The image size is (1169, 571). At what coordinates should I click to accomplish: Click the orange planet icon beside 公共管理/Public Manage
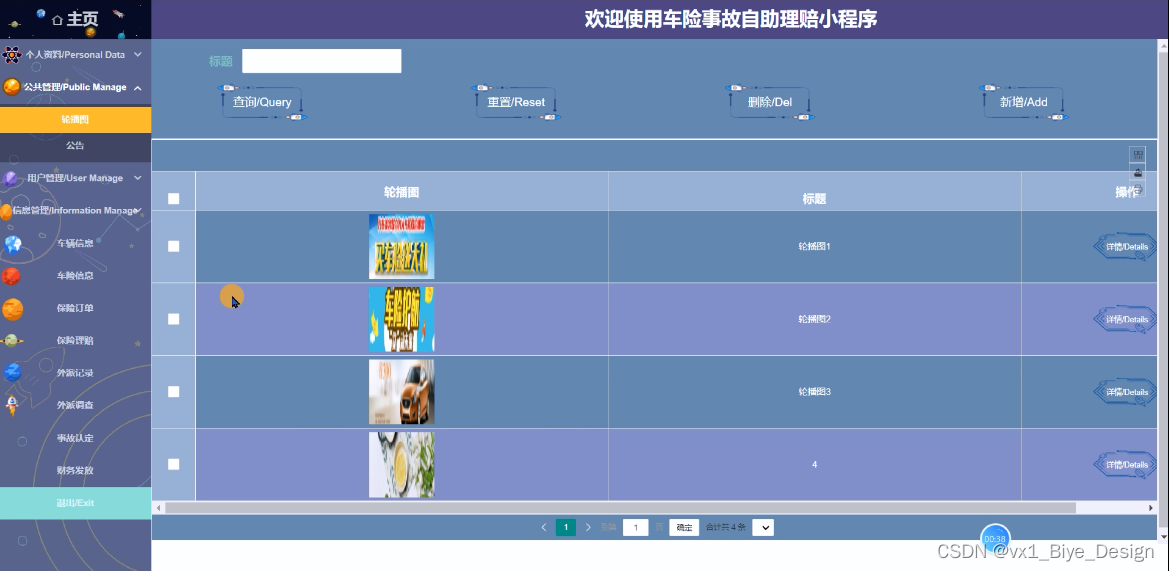click(11, 87)
